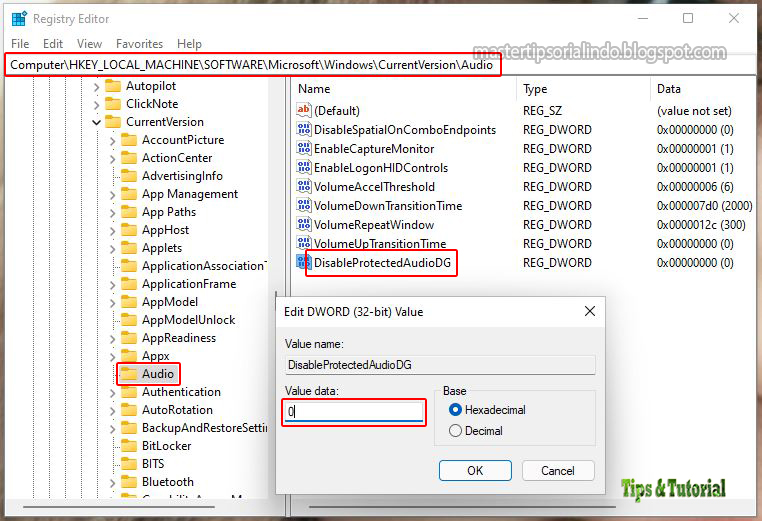Open the Help menu

[x=189, y=44]
